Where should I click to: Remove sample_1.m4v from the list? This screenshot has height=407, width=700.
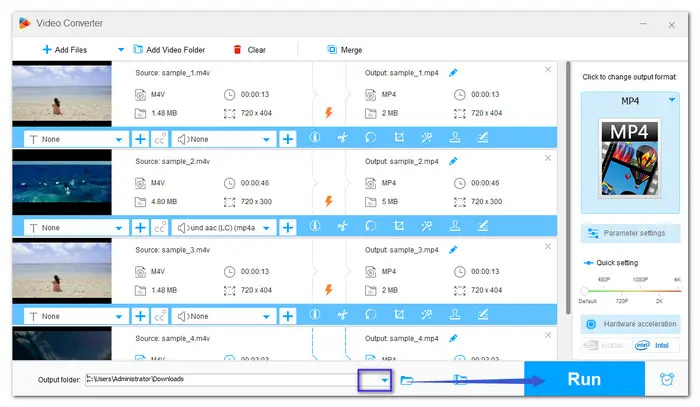point(548,69)
